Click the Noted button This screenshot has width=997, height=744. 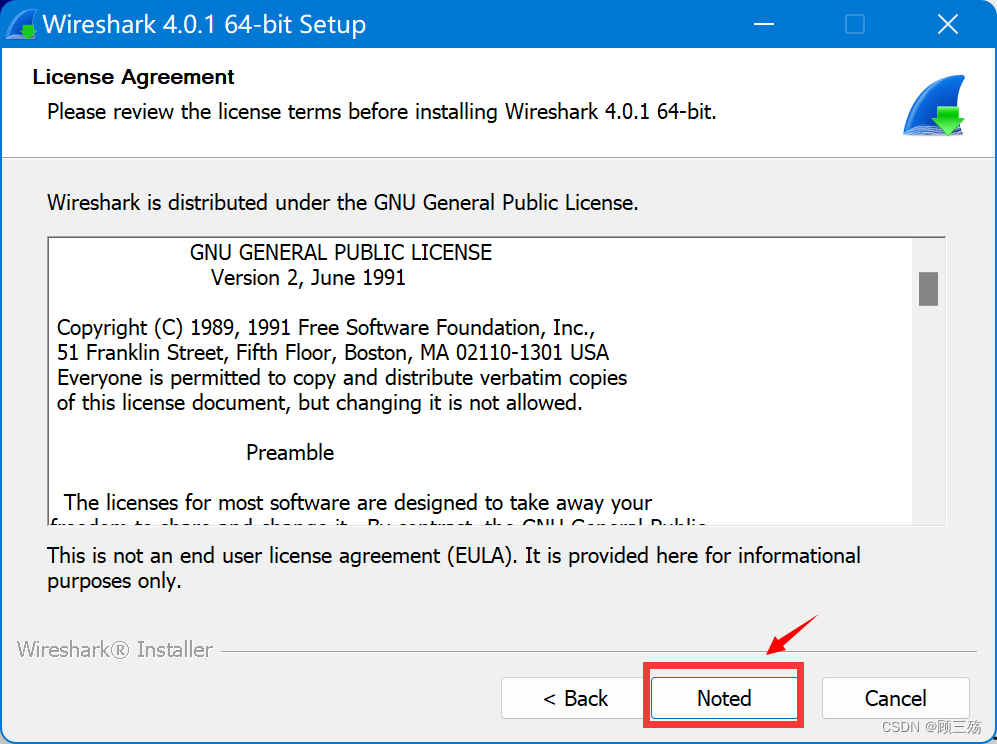point(724,698)
